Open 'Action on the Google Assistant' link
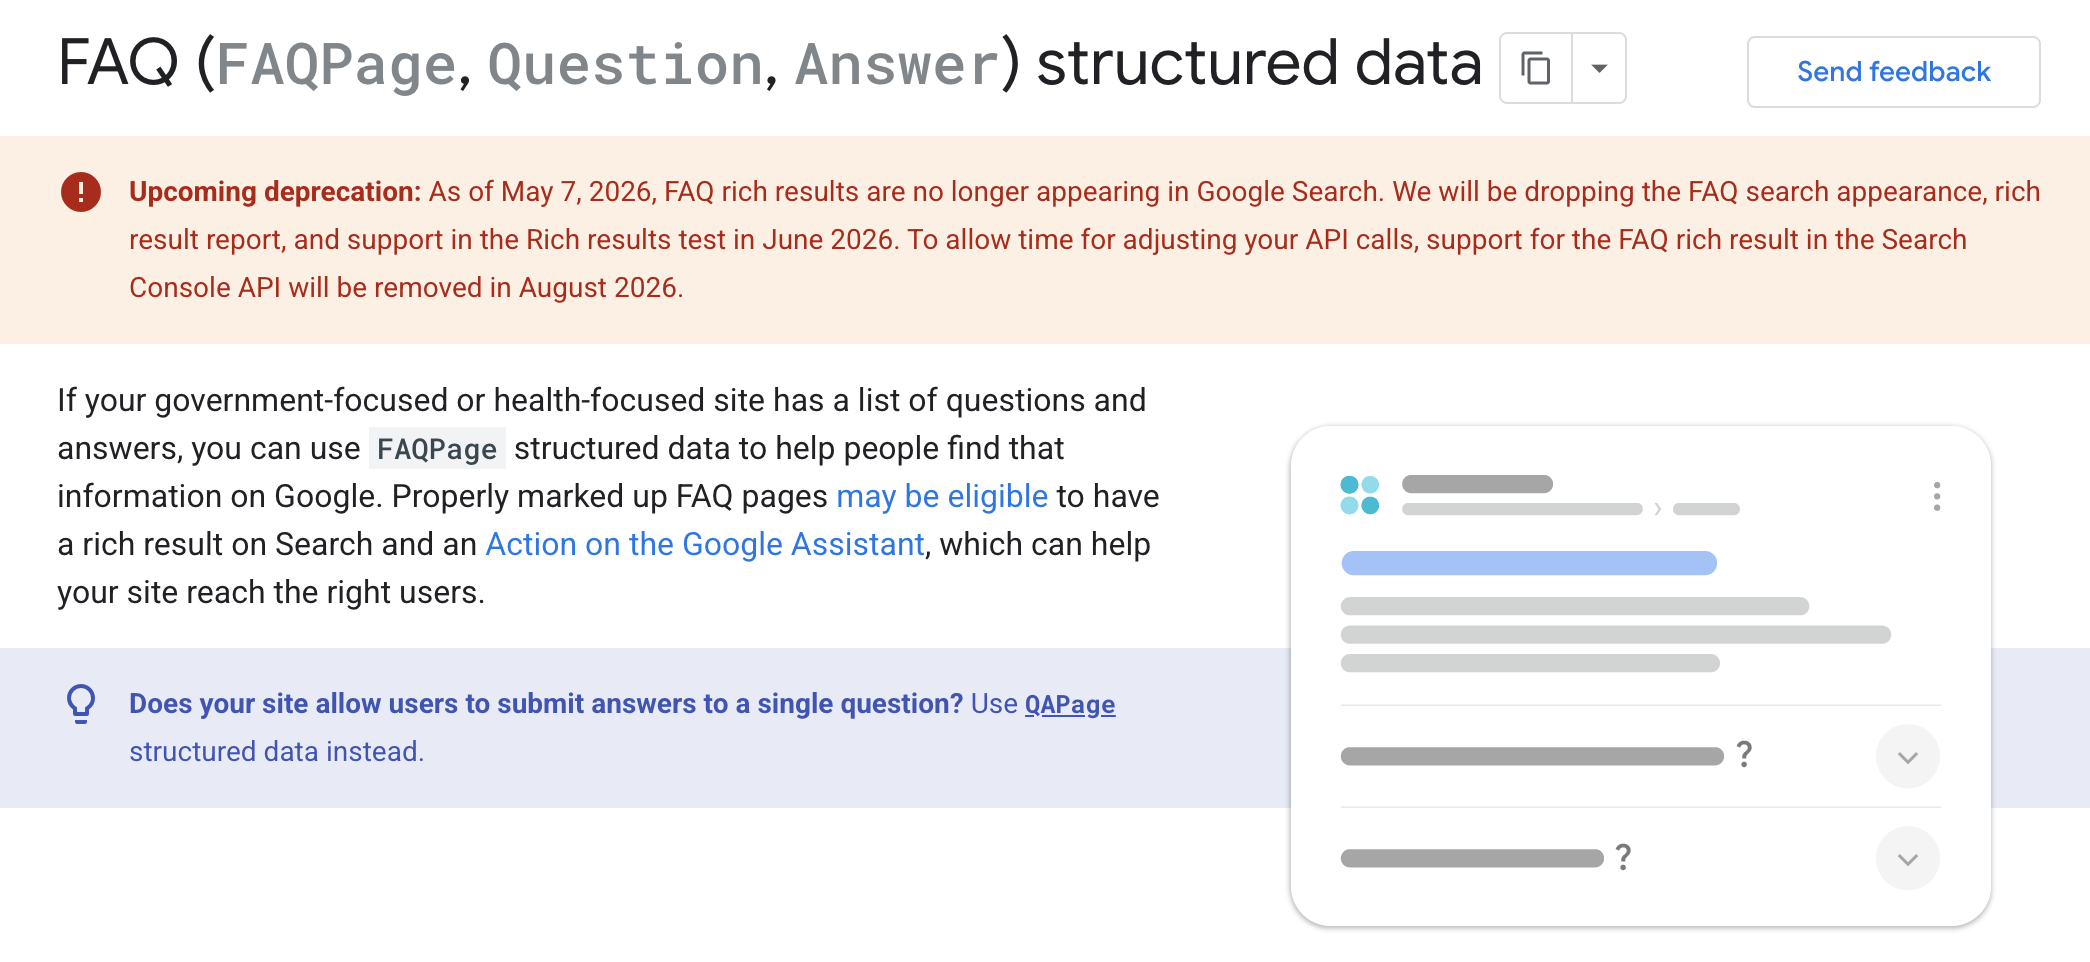Screen dimensions: 2090x962 click(x=705, y=544)
